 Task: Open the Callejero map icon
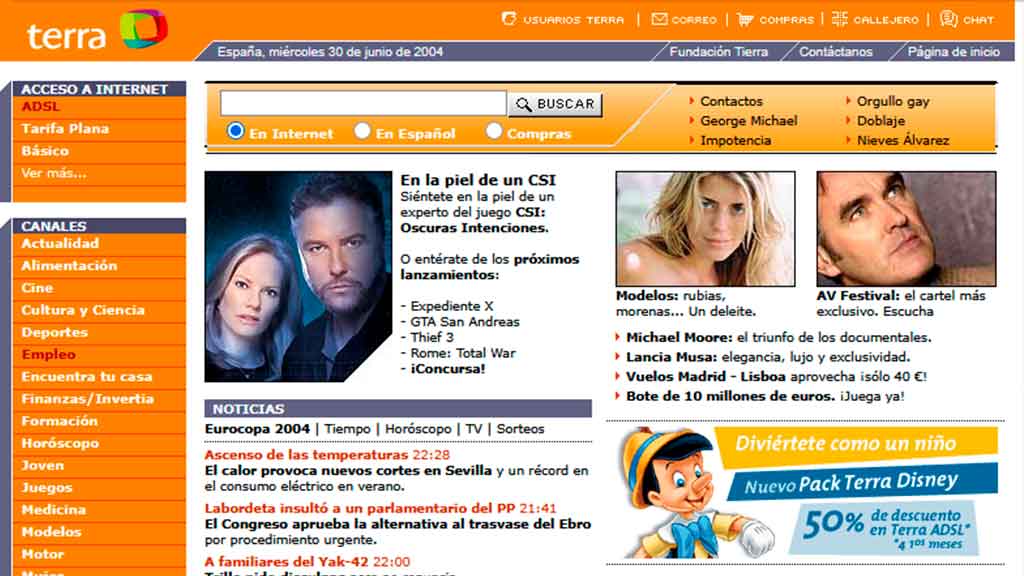tap(839, 19)
